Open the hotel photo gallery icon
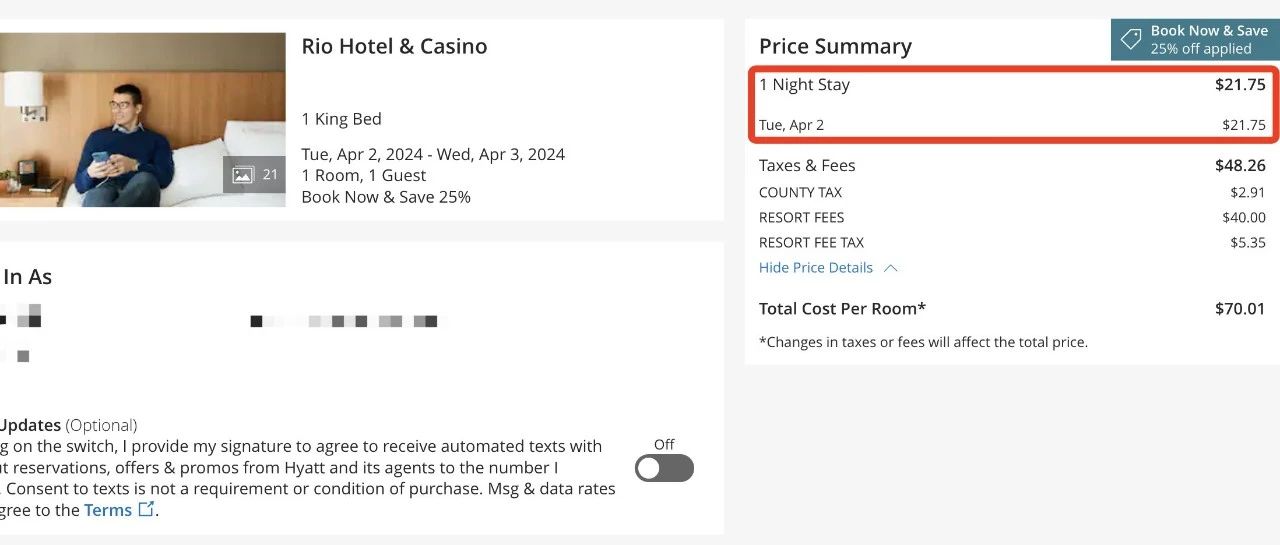 (242, 175)
